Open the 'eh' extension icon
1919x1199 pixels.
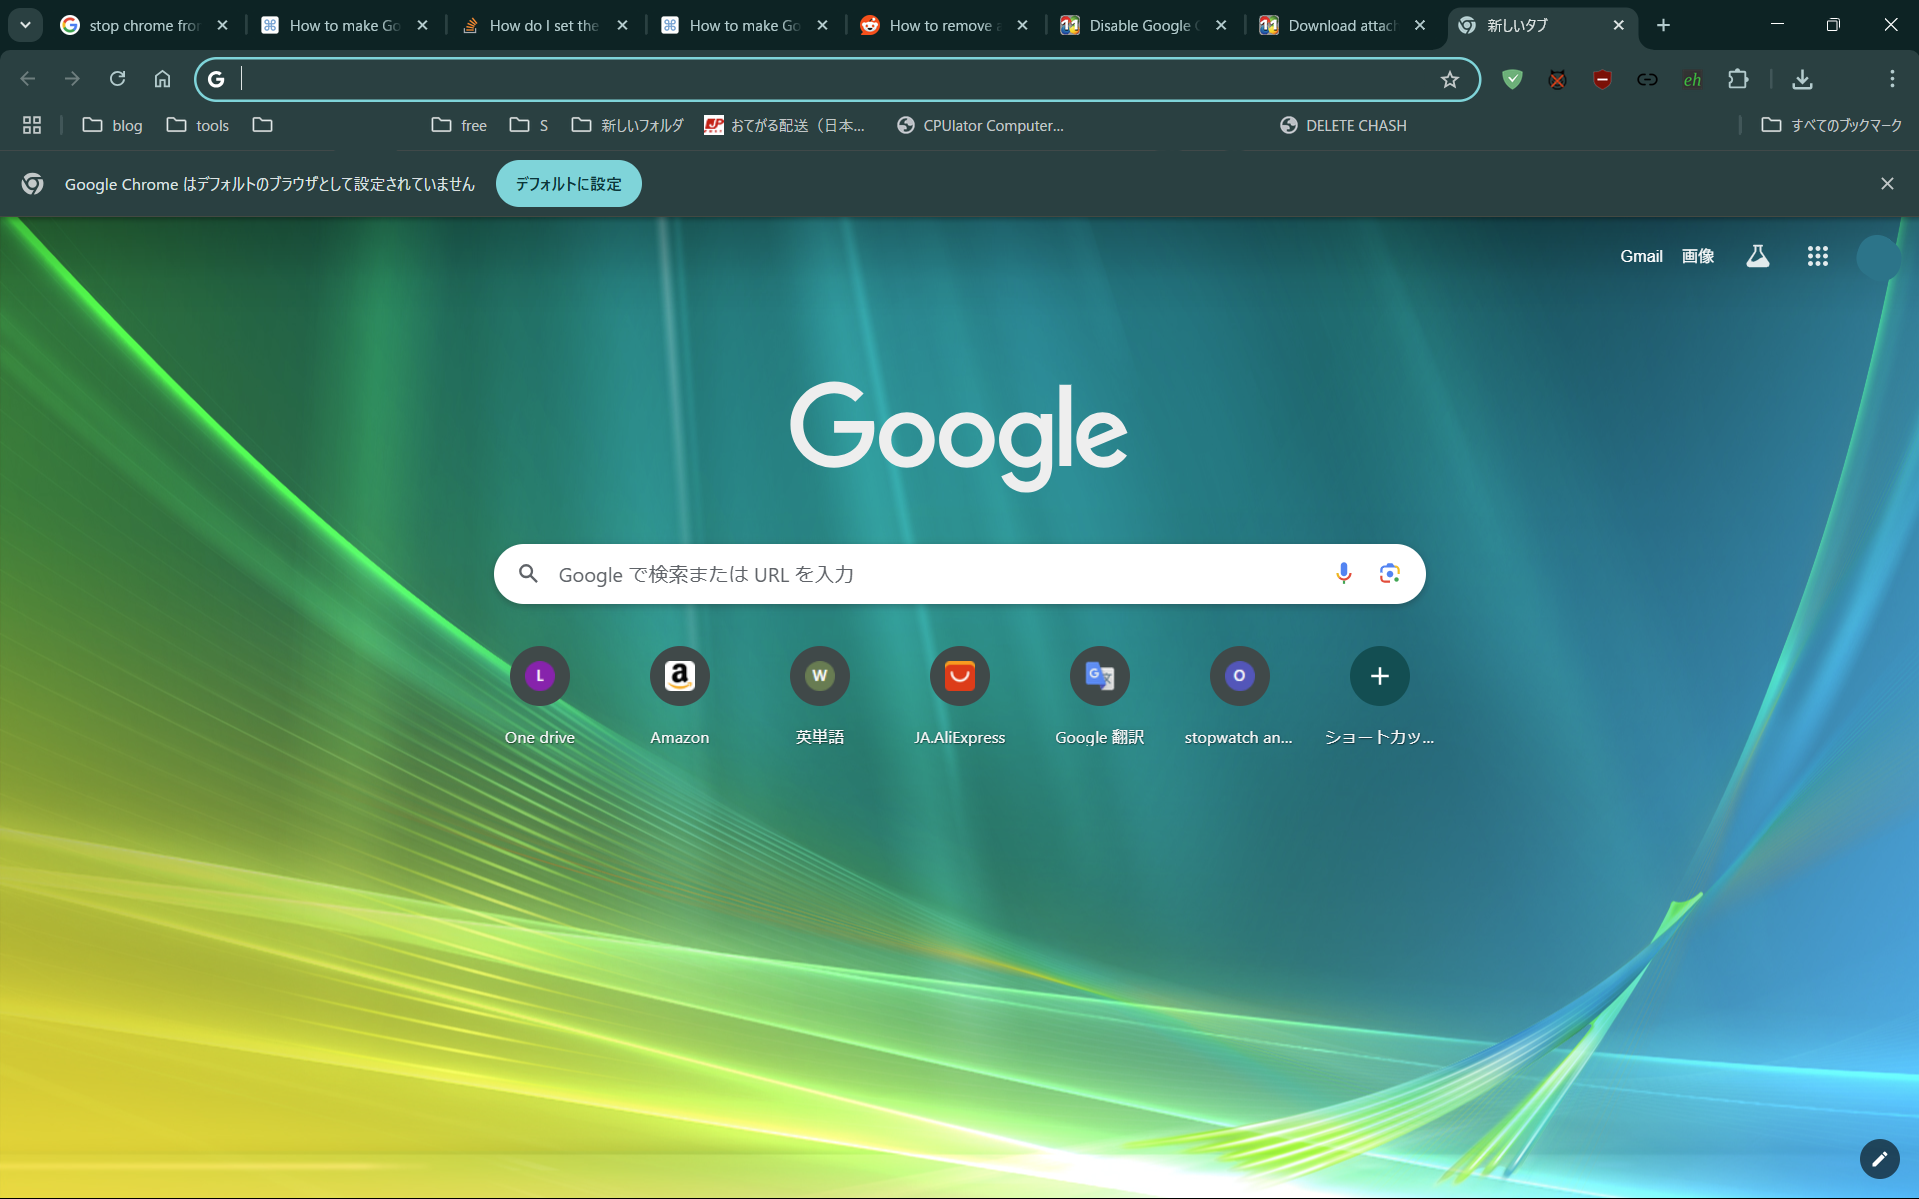pos(1692,79)
